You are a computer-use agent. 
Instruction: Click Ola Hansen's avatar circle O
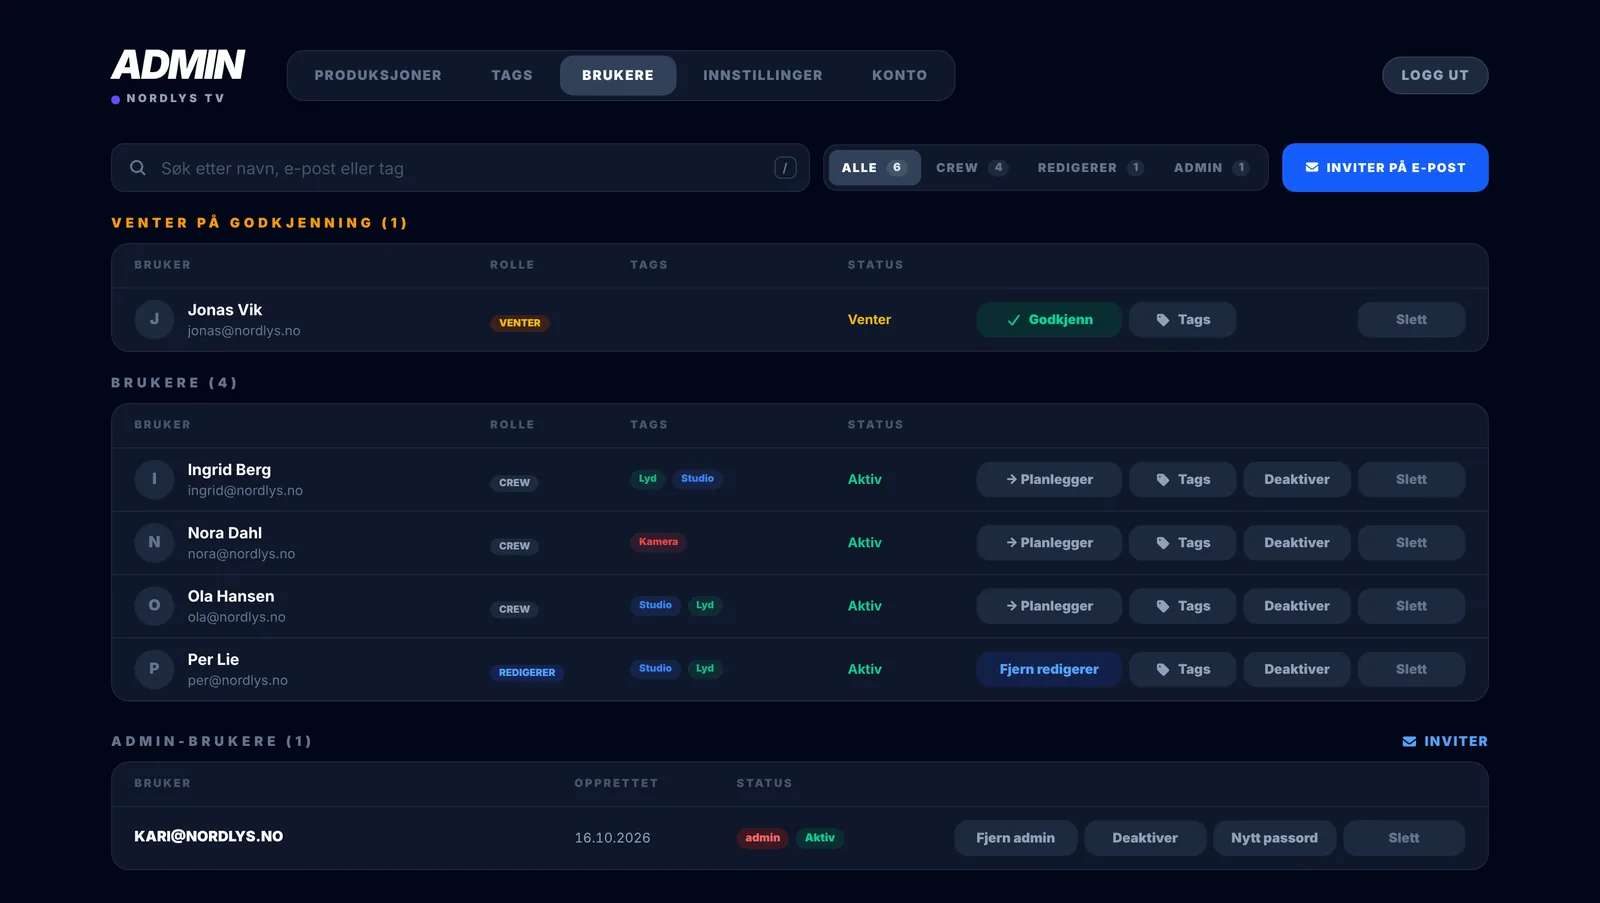point(154,605)
